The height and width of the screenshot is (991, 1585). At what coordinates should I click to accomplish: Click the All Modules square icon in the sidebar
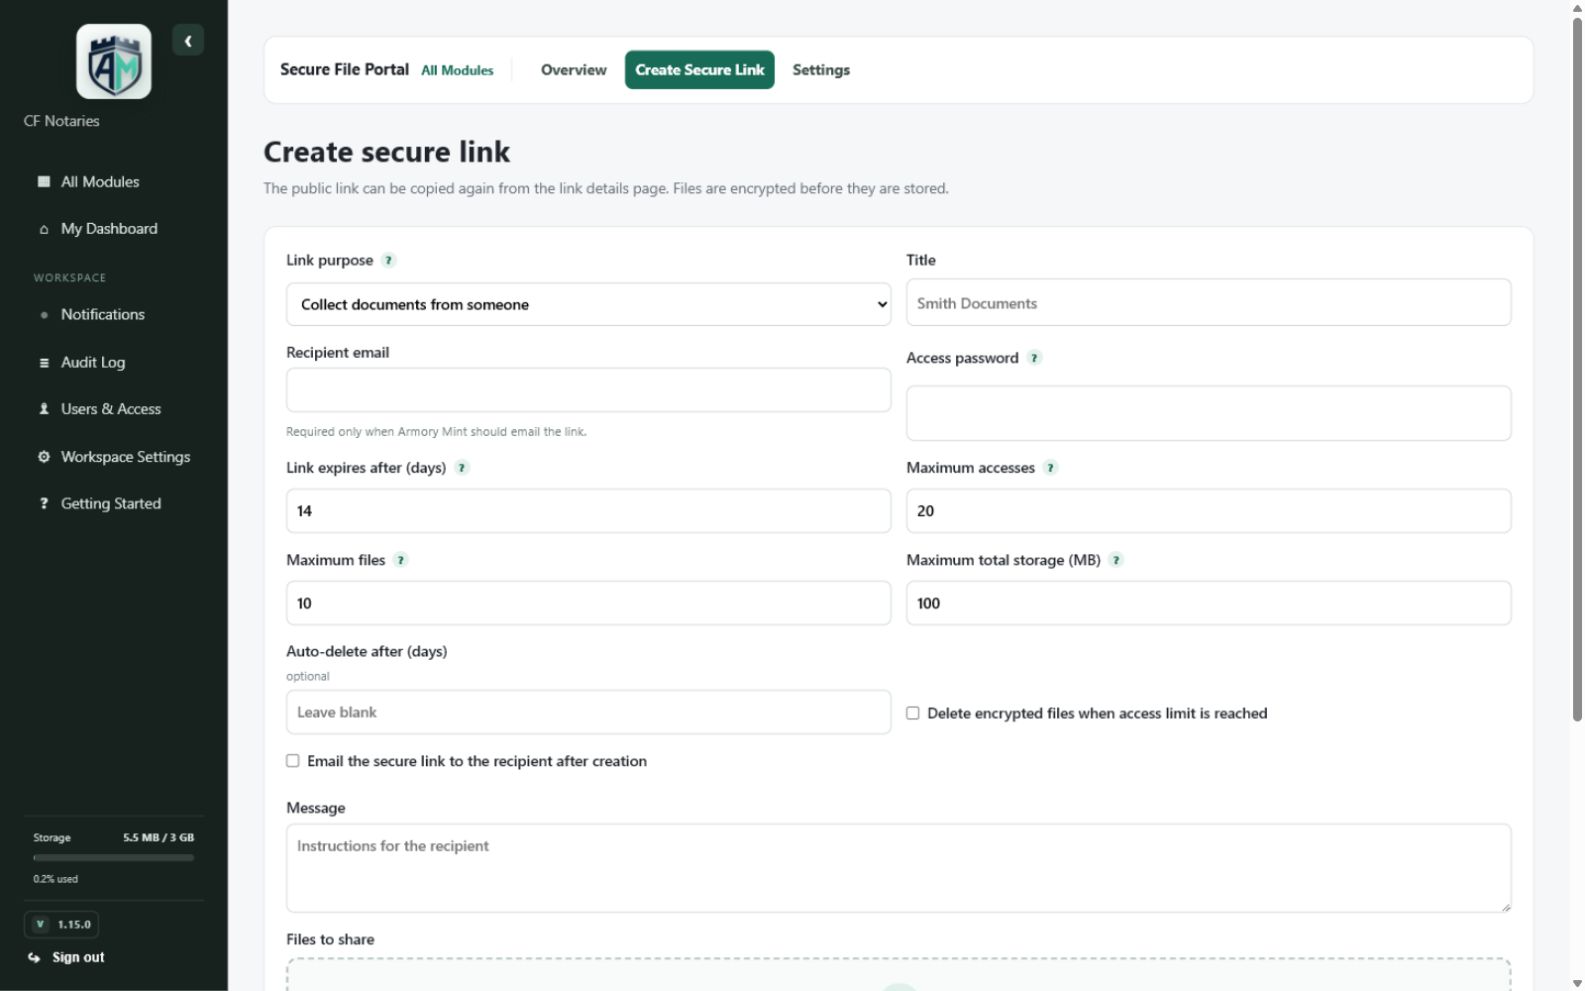click(44, 182)
